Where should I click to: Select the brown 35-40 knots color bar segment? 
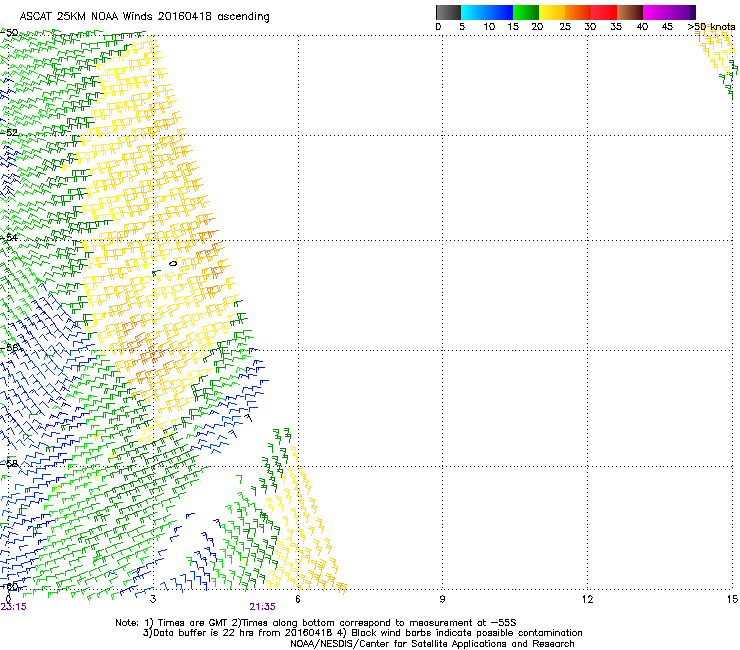(x=630, y=12)
